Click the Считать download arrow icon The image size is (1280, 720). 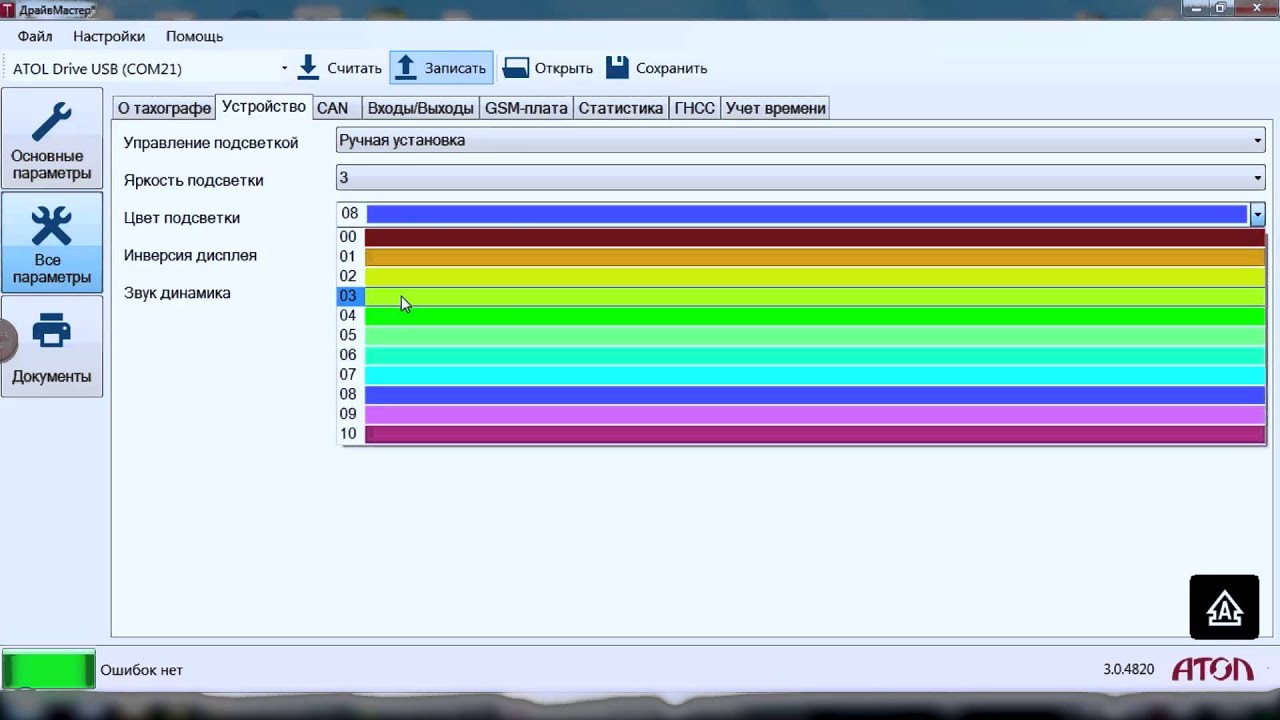(x=309, y=67)
